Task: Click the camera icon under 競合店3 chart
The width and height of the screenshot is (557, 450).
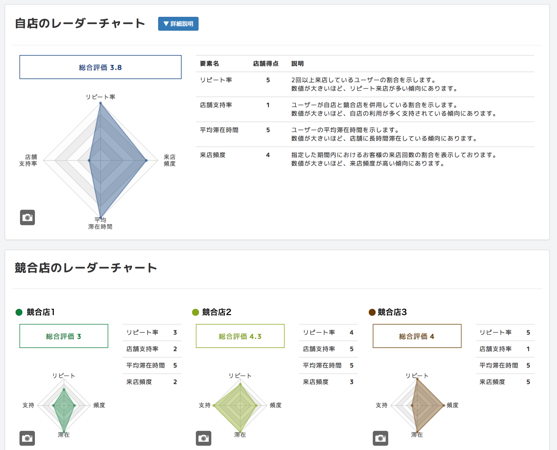Action: click(380, 438)
